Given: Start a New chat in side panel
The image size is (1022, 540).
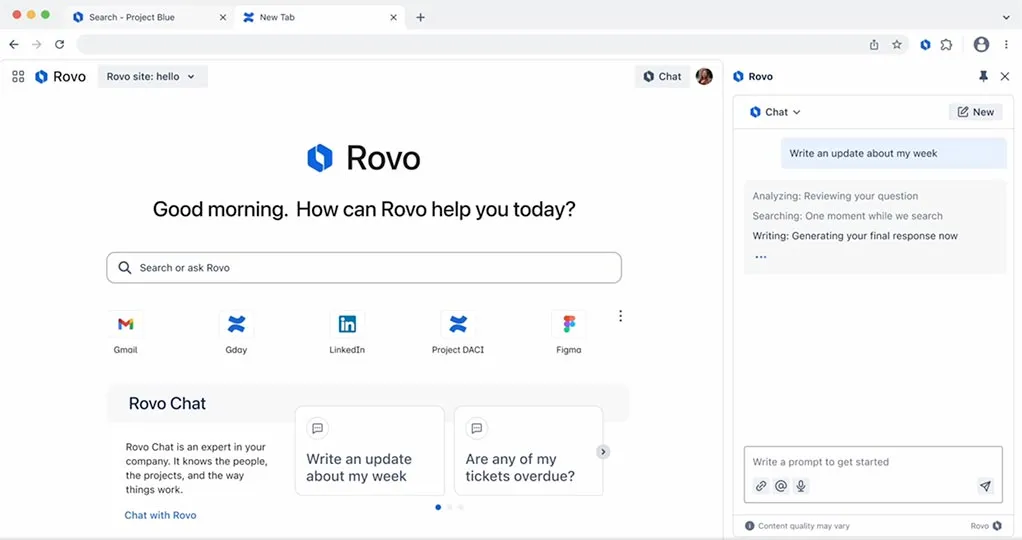Looking at the screenshot, I should click(975, 112).
